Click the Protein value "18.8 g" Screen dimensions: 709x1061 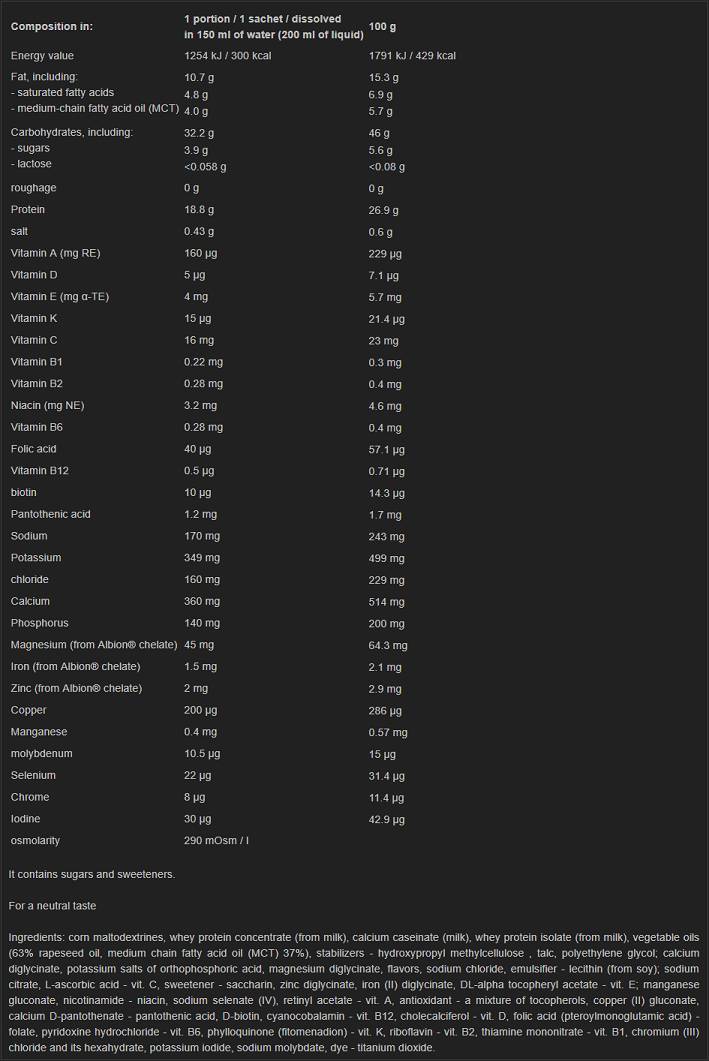click(x=199, y=210)
